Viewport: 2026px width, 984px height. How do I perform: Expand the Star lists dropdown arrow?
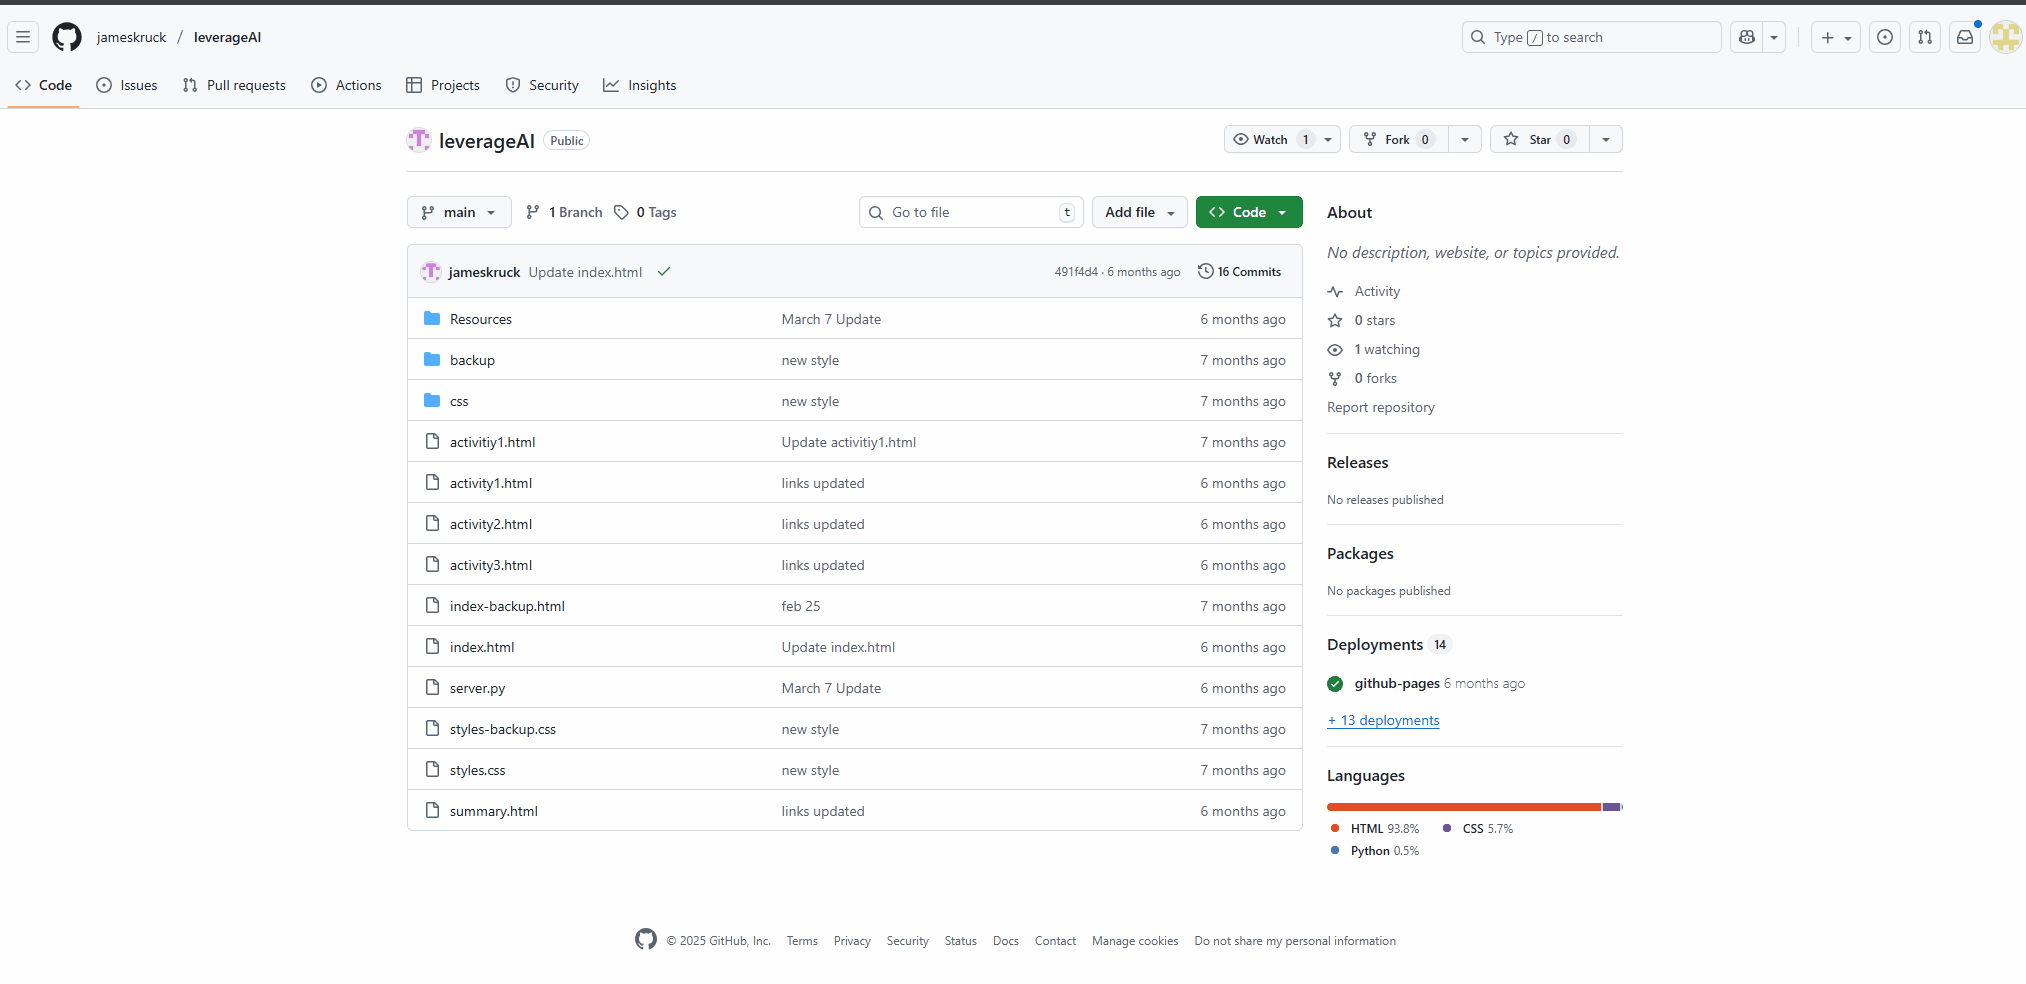click(x=1606, y=139)
